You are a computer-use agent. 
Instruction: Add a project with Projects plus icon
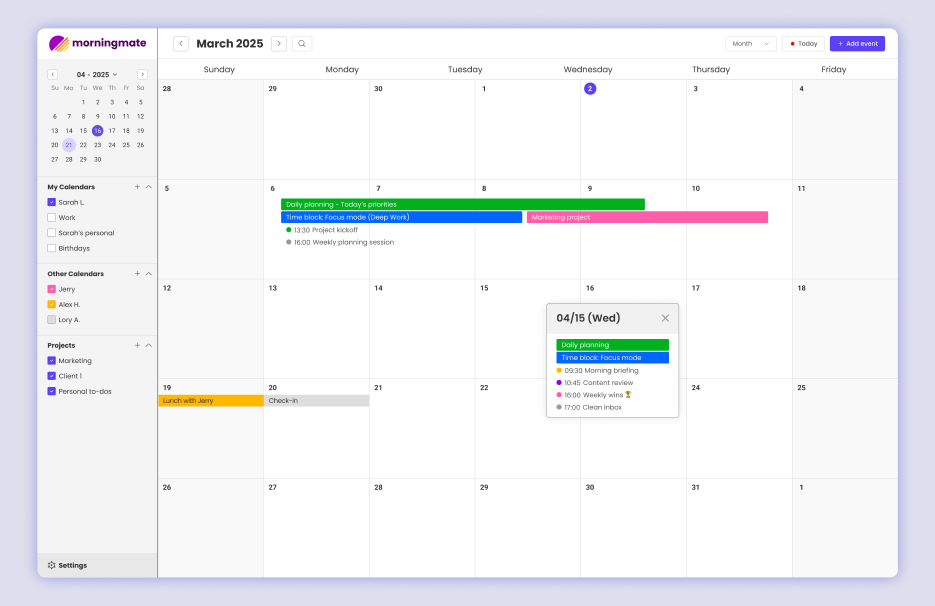[x=137, y=345]
